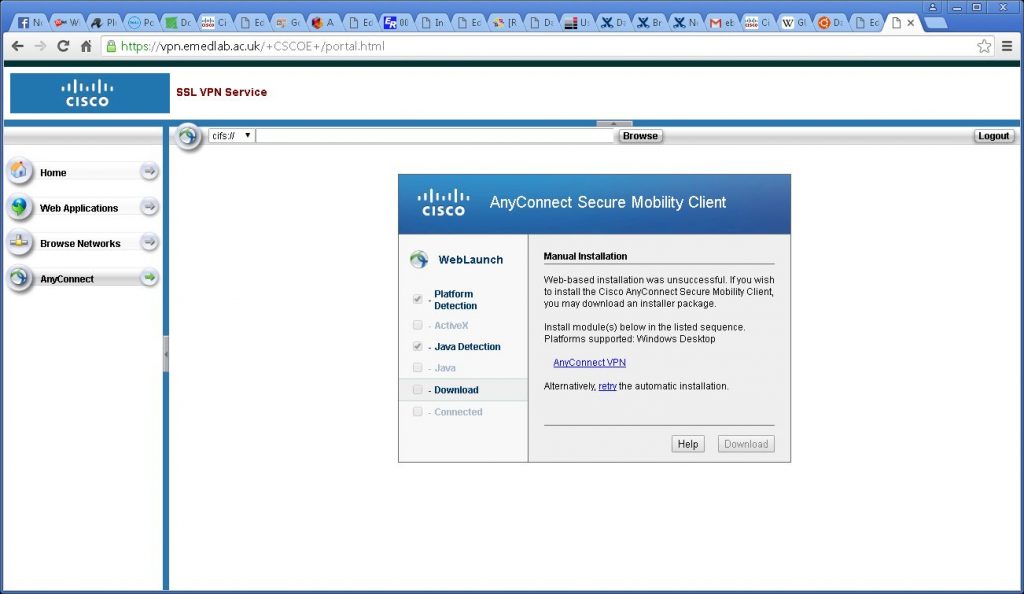This screenshot has width=1024, height=594.
Task: Click the Browse Networks icon
Action: (19, 242)
